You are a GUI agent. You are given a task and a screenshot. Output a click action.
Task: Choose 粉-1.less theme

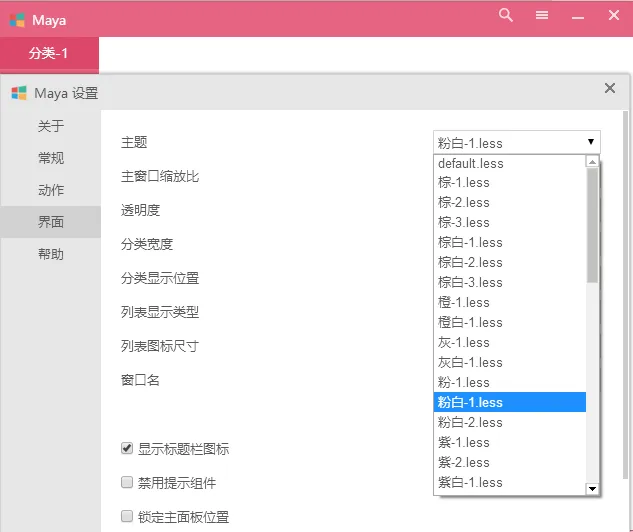509,382
